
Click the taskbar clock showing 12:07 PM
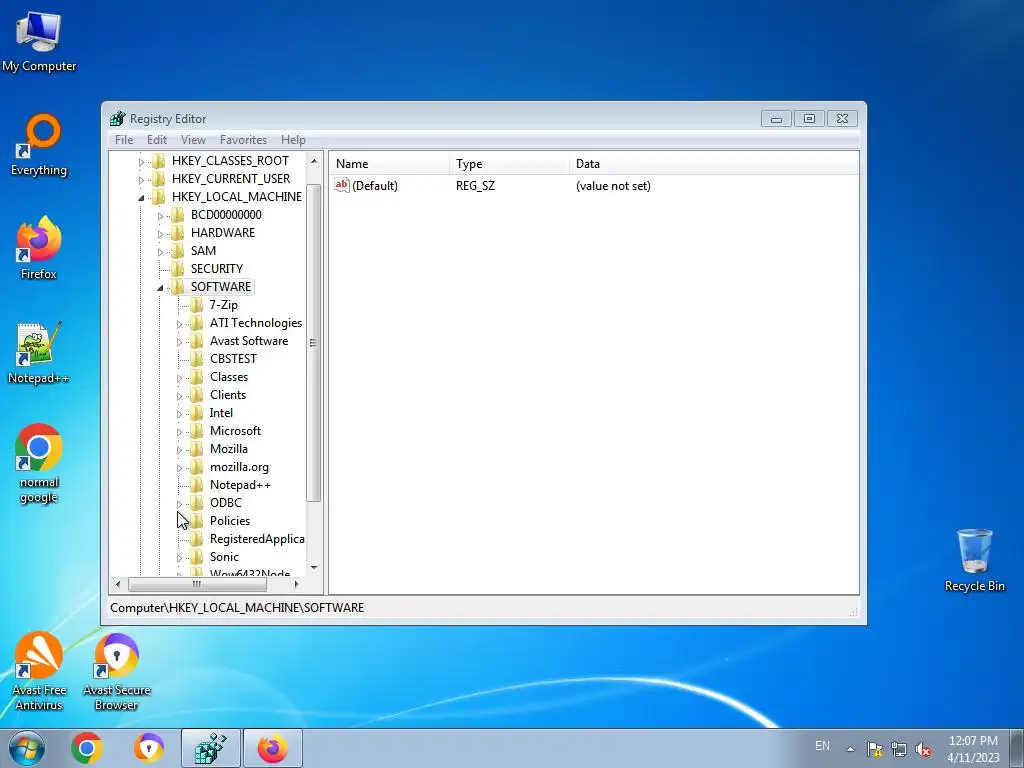coord(973,749)
